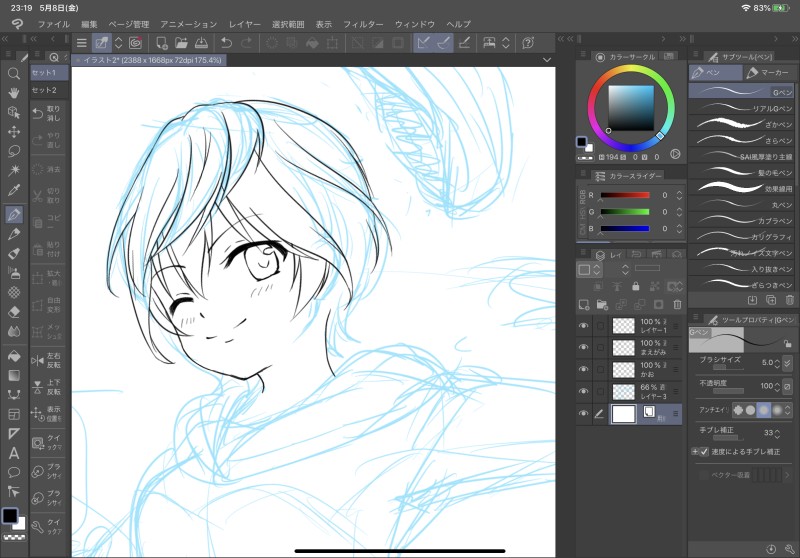The height and width of the screenshot is (558, 800).
Task: Click New layer folder icon
Action: (x=603, y=305)
